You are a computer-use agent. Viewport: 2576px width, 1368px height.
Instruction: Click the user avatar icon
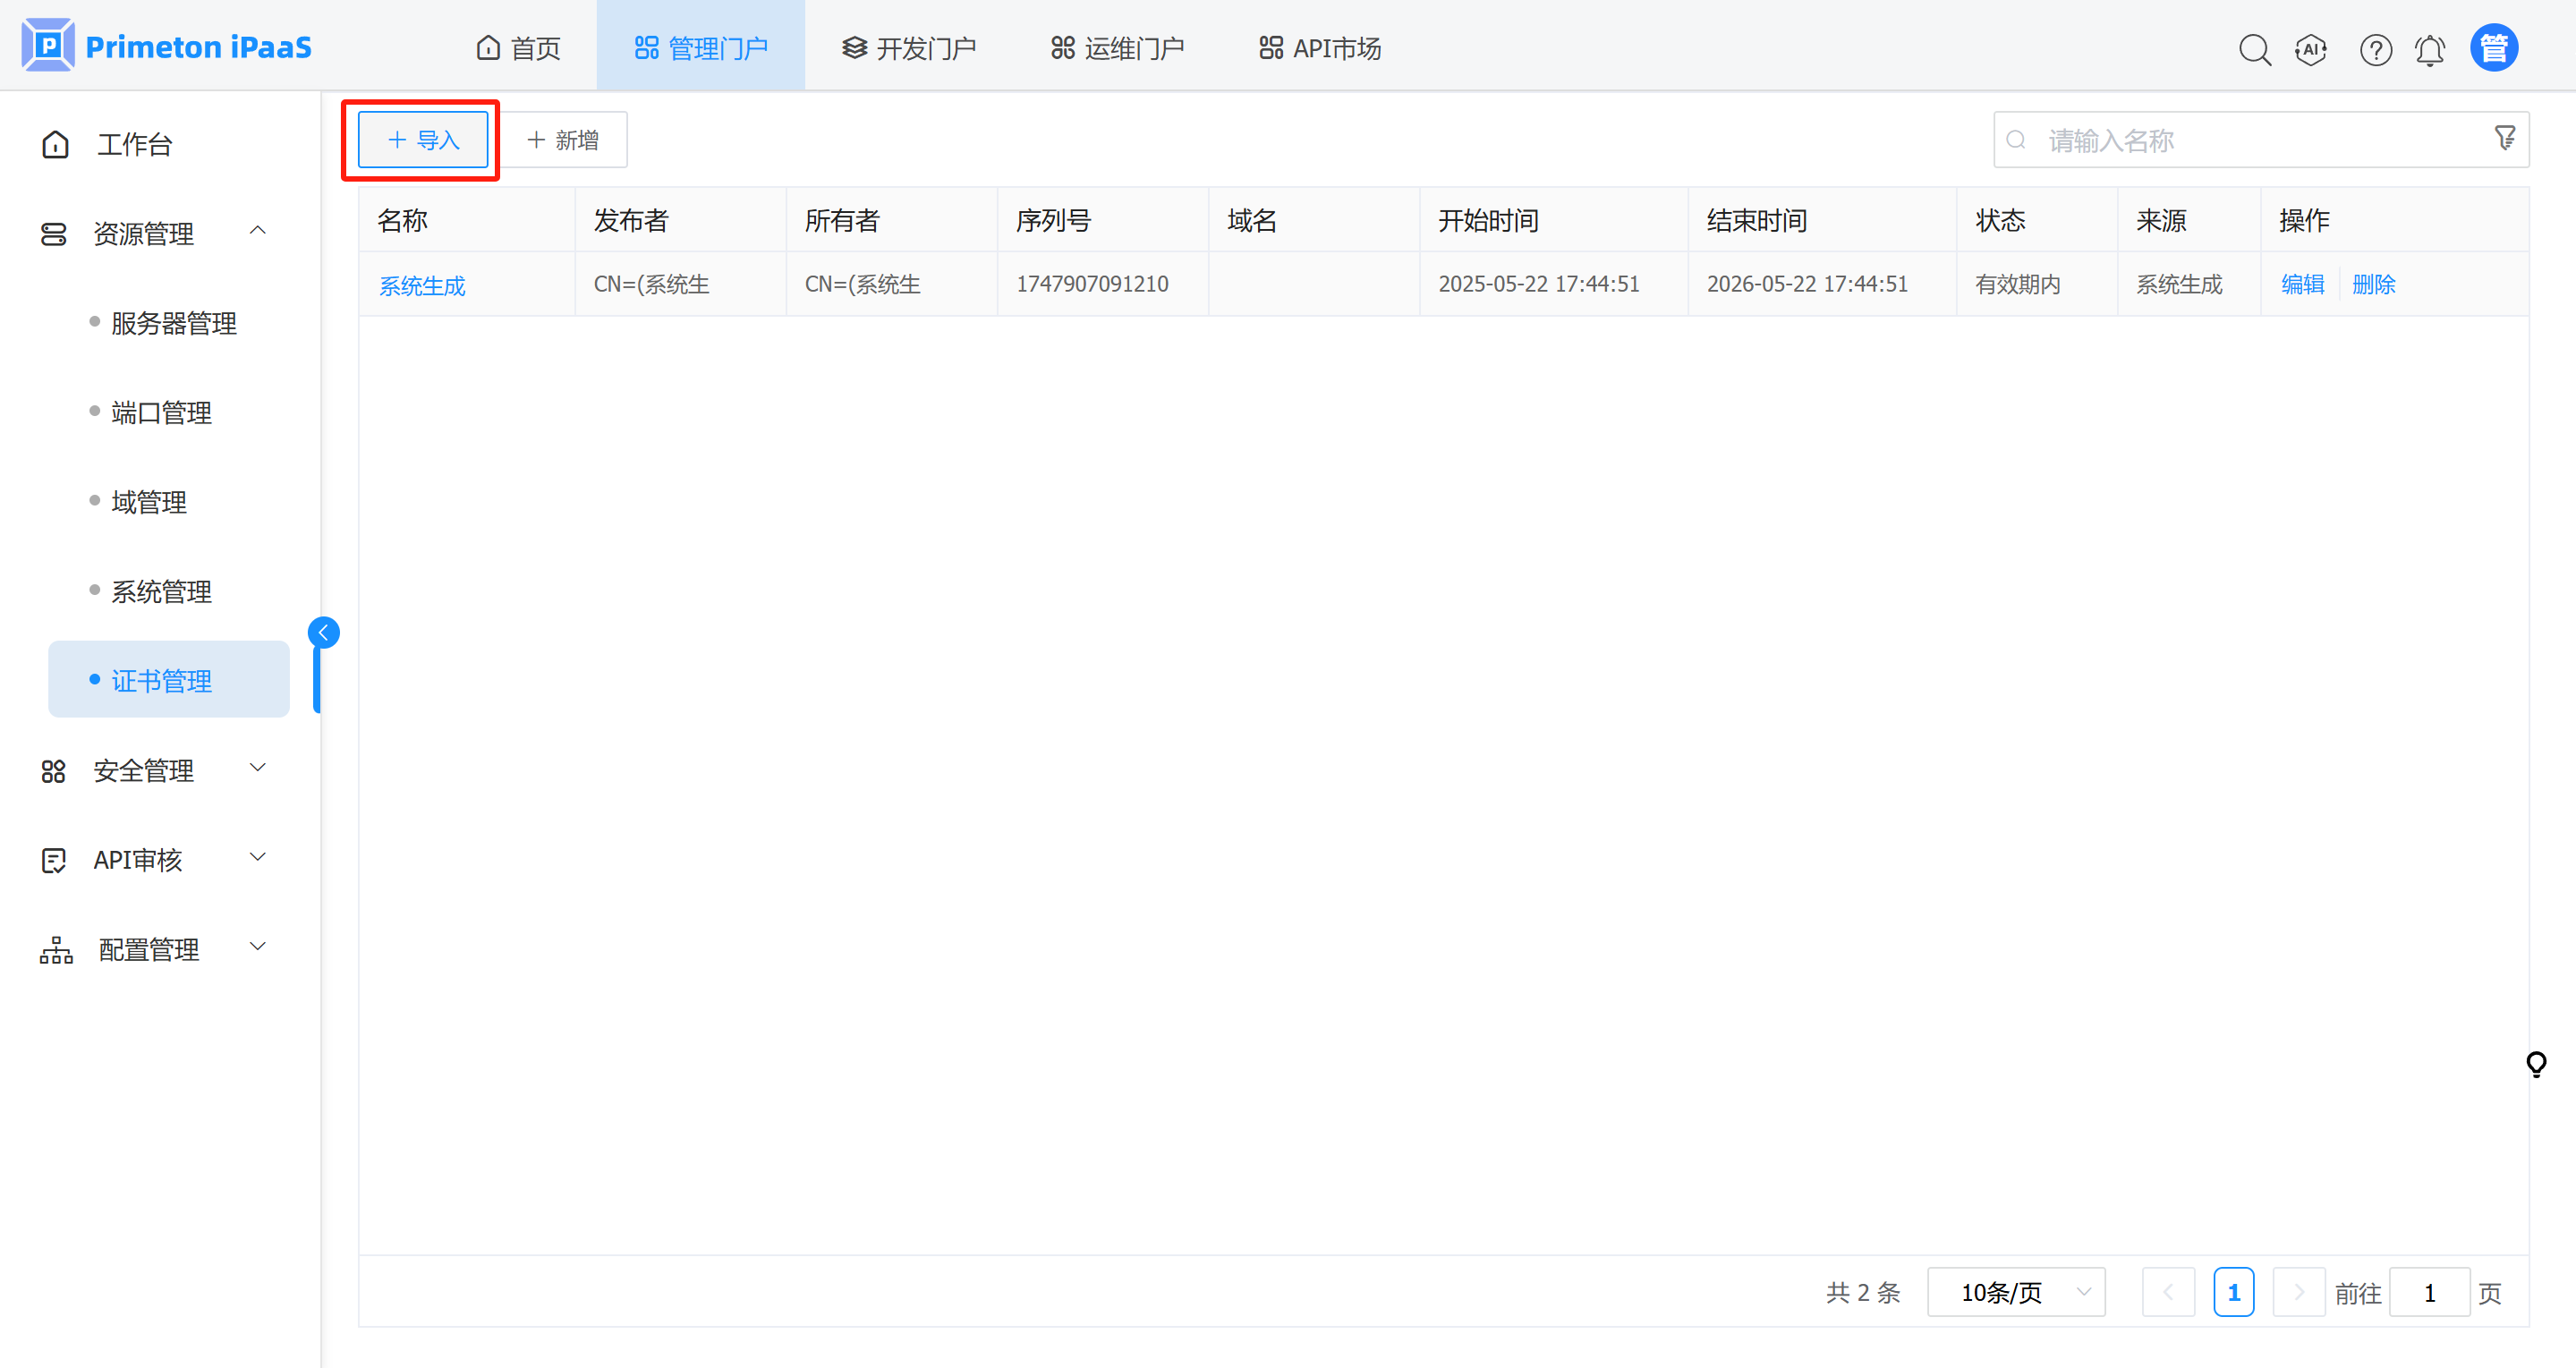(x=2493, y=48)
